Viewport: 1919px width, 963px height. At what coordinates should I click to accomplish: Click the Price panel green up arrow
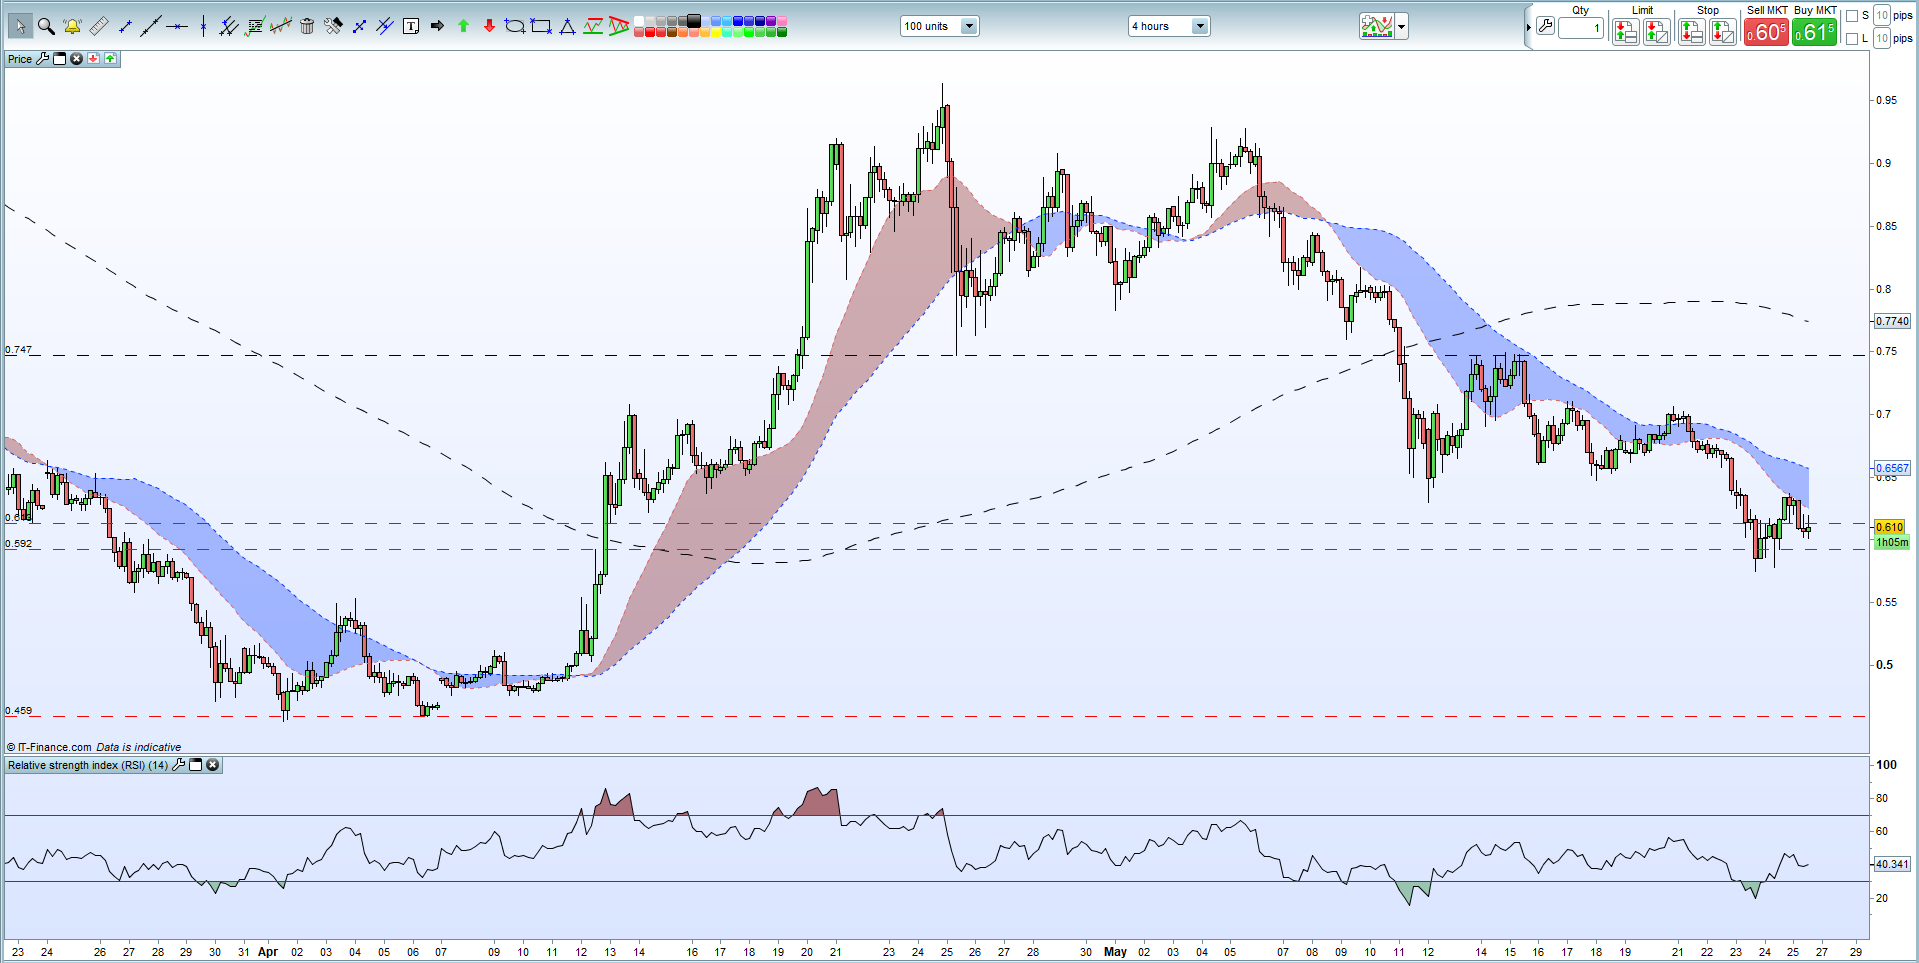pyautogui.click(x=110, y=59)
